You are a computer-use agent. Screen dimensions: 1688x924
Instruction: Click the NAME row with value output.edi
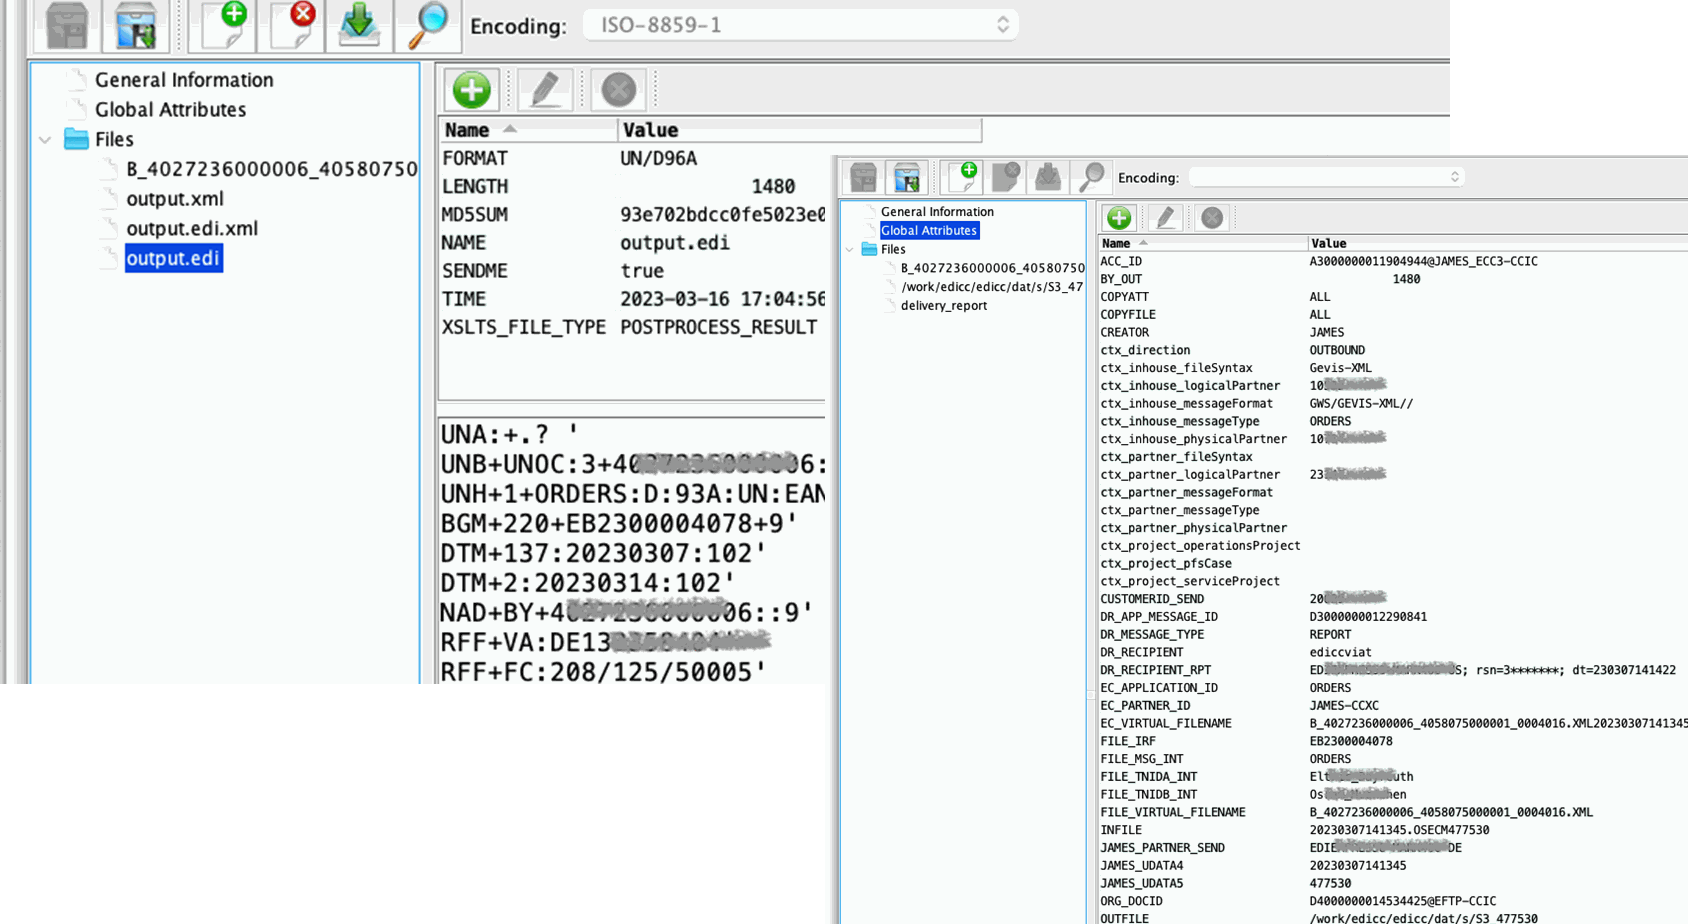tap(633, 242)
